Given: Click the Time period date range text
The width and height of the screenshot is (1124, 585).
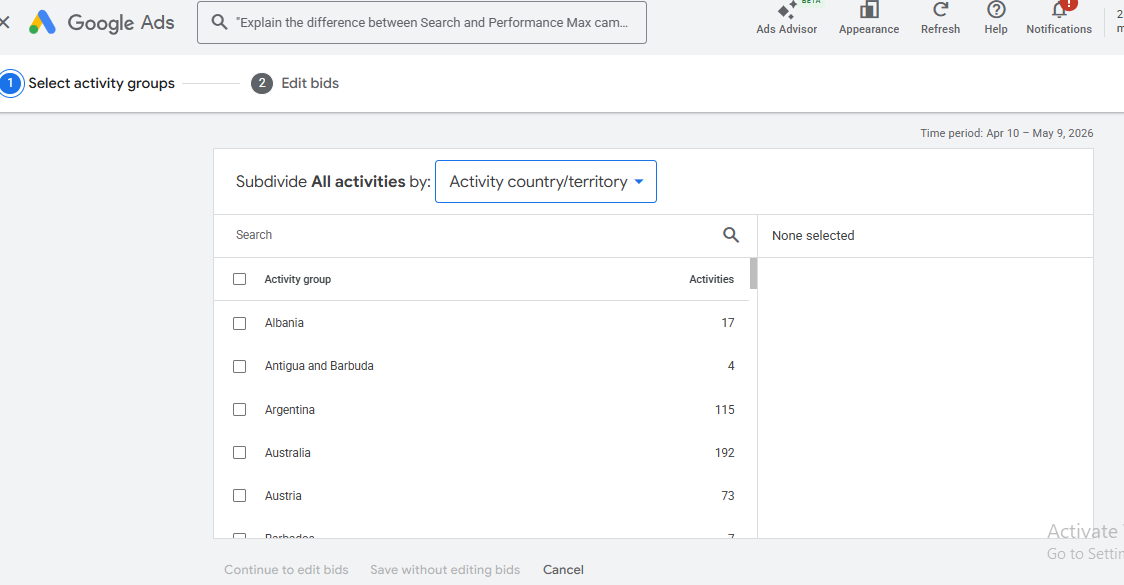Looking at the screenshot, I should [1006, 133].
